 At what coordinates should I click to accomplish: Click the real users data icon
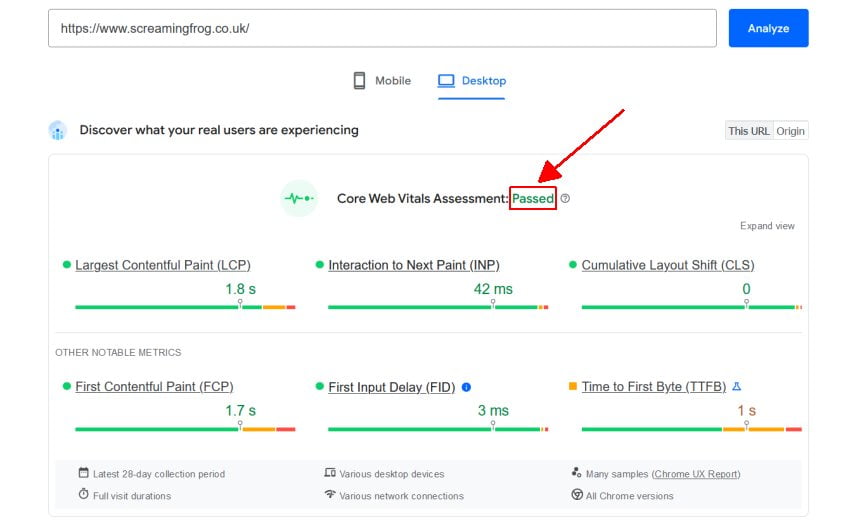pyautogui.click(x=57, y=131)
